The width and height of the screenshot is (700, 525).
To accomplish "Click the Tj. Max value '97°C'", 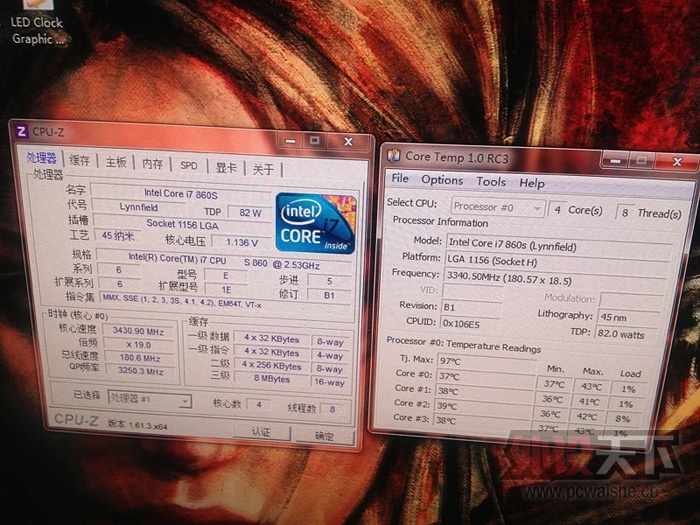I will pos(487,362).
